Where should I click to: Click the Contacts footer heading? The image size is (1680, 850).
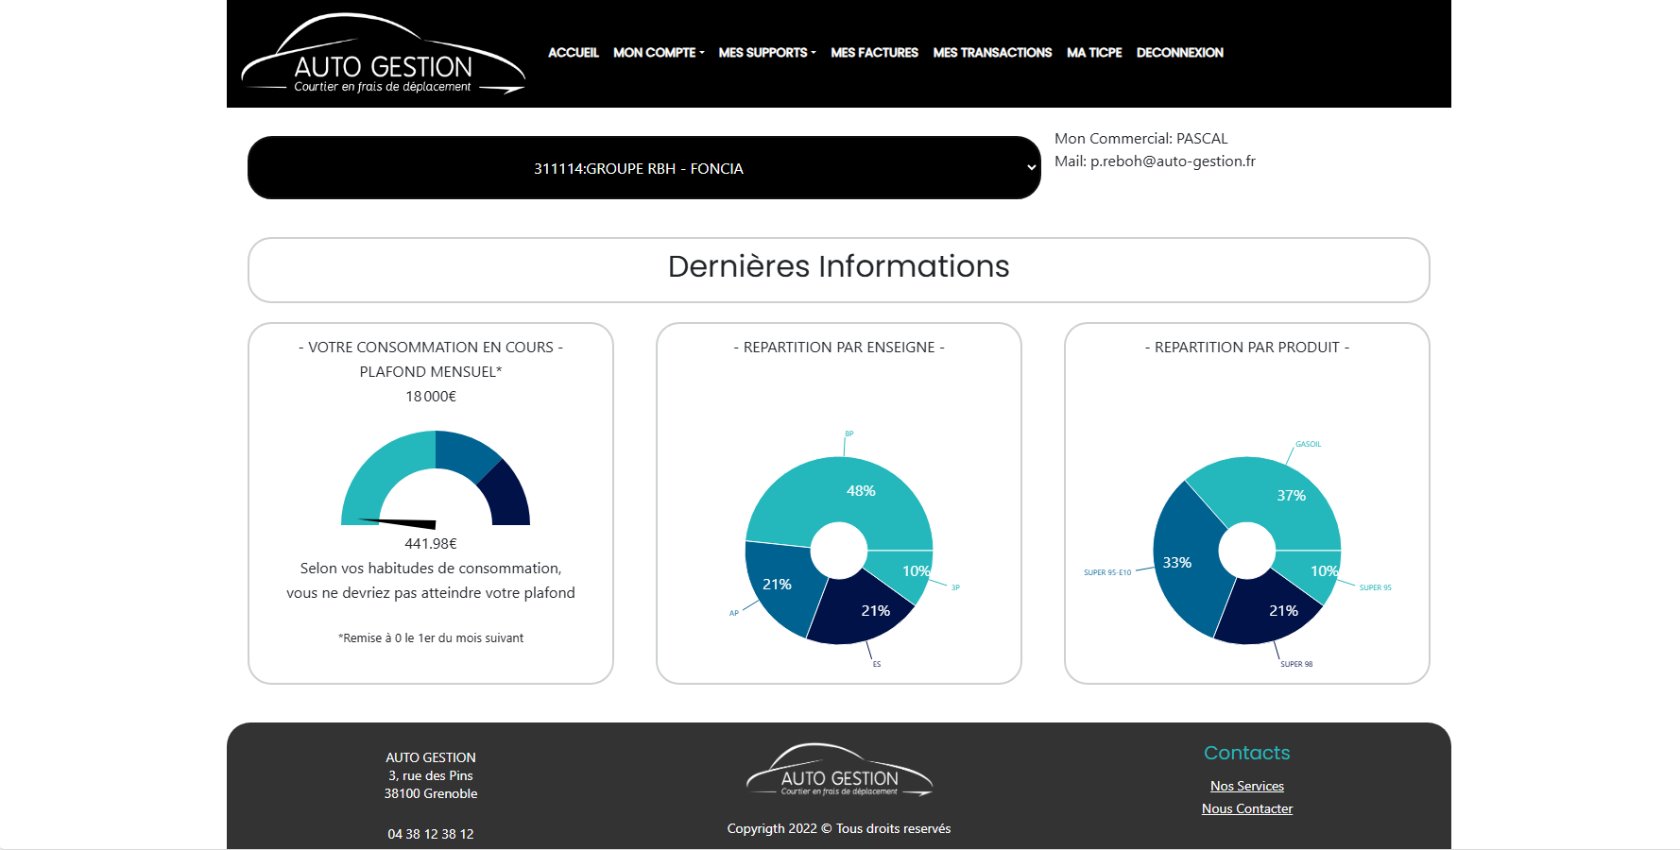point(1247,753)
